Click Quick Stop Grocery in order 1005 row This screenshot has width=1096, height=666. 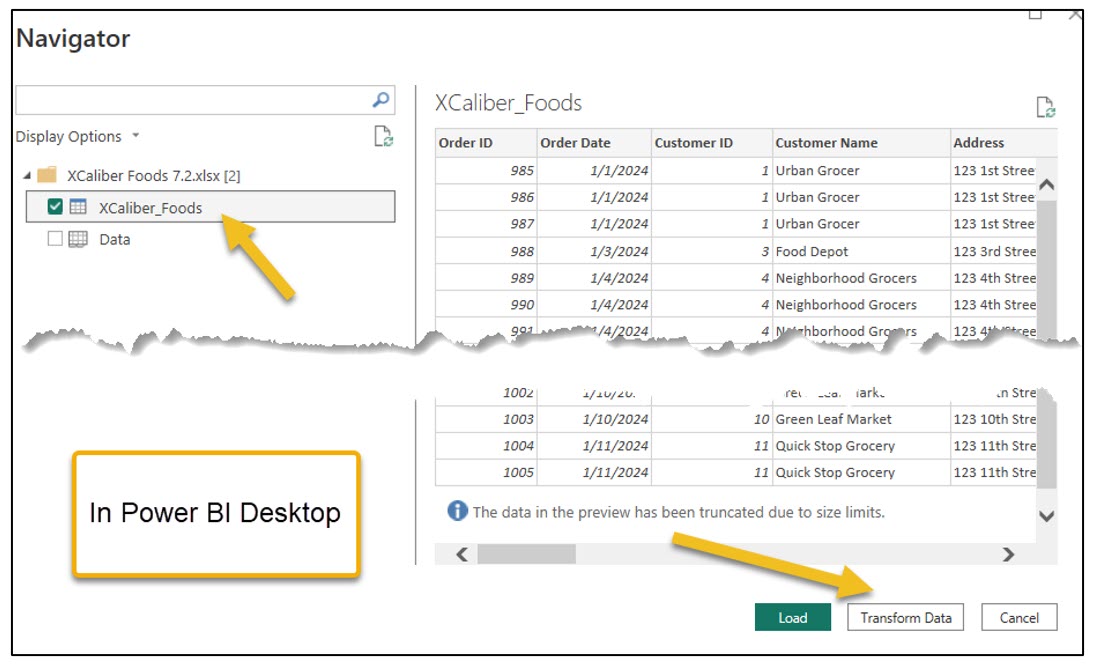coord(861,472)
